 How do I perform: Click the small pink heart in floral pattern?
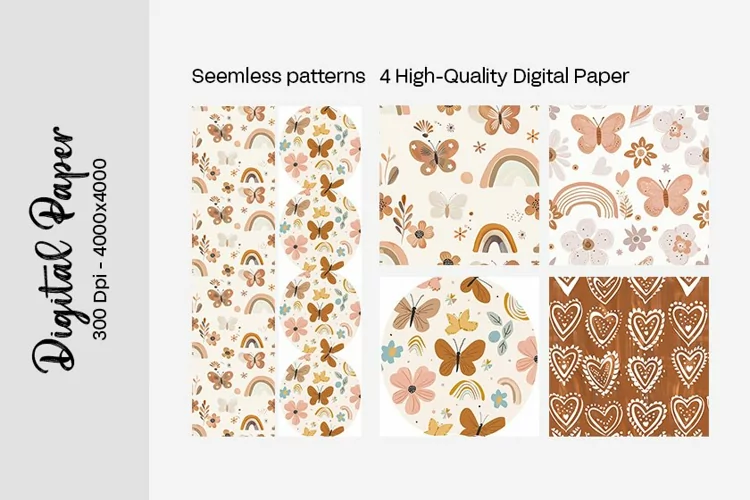(x=622, y=178)
